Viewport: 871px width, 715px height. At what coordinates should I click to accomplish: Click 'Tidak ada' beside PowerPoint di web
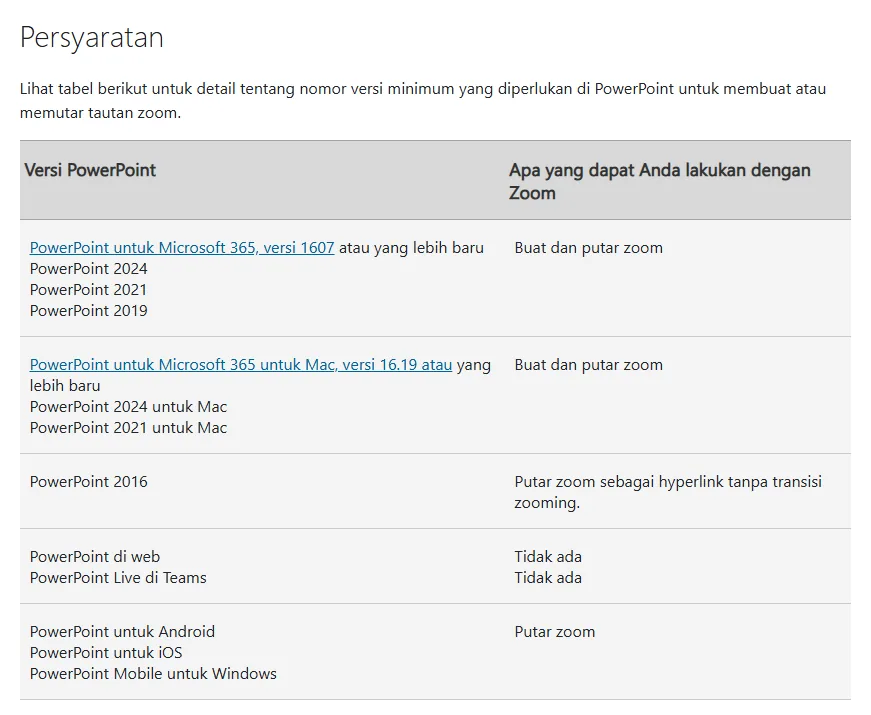(x=548, y=557)
